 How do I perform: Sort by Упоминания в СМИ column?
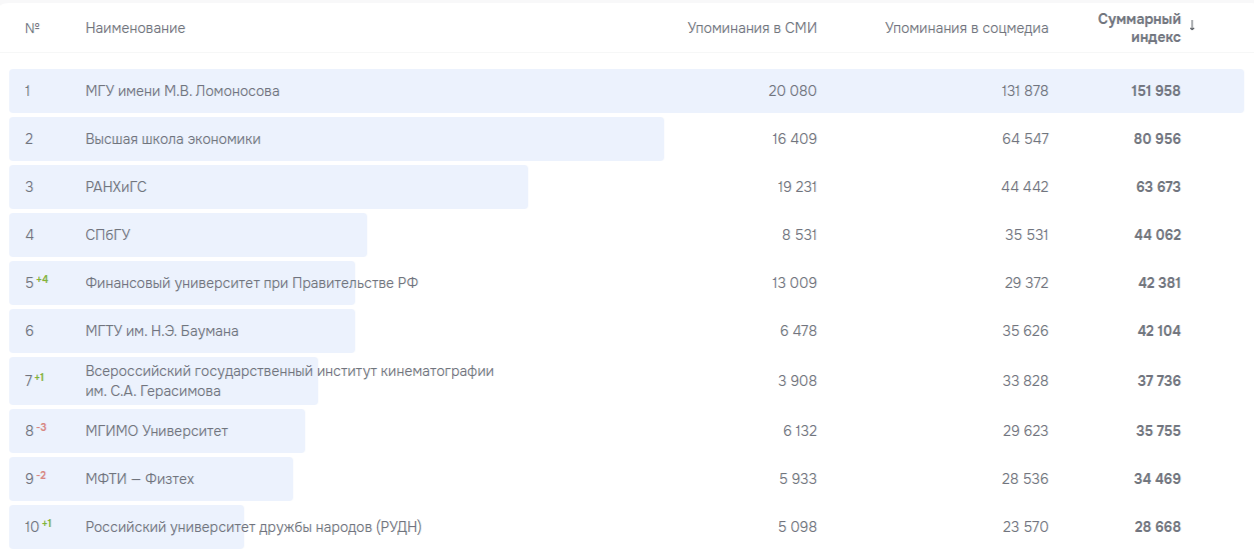(x=752, y=28)
